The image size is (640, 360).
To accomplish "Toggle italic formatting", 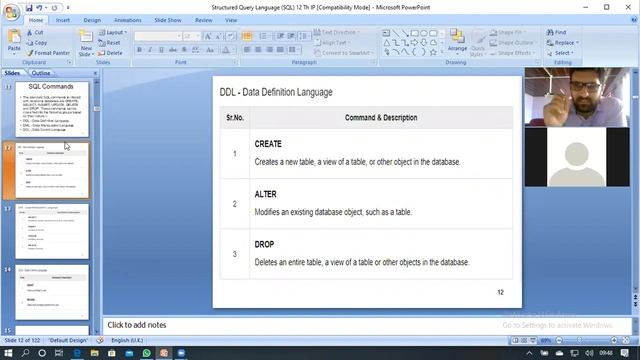I will tap(150, 50).
